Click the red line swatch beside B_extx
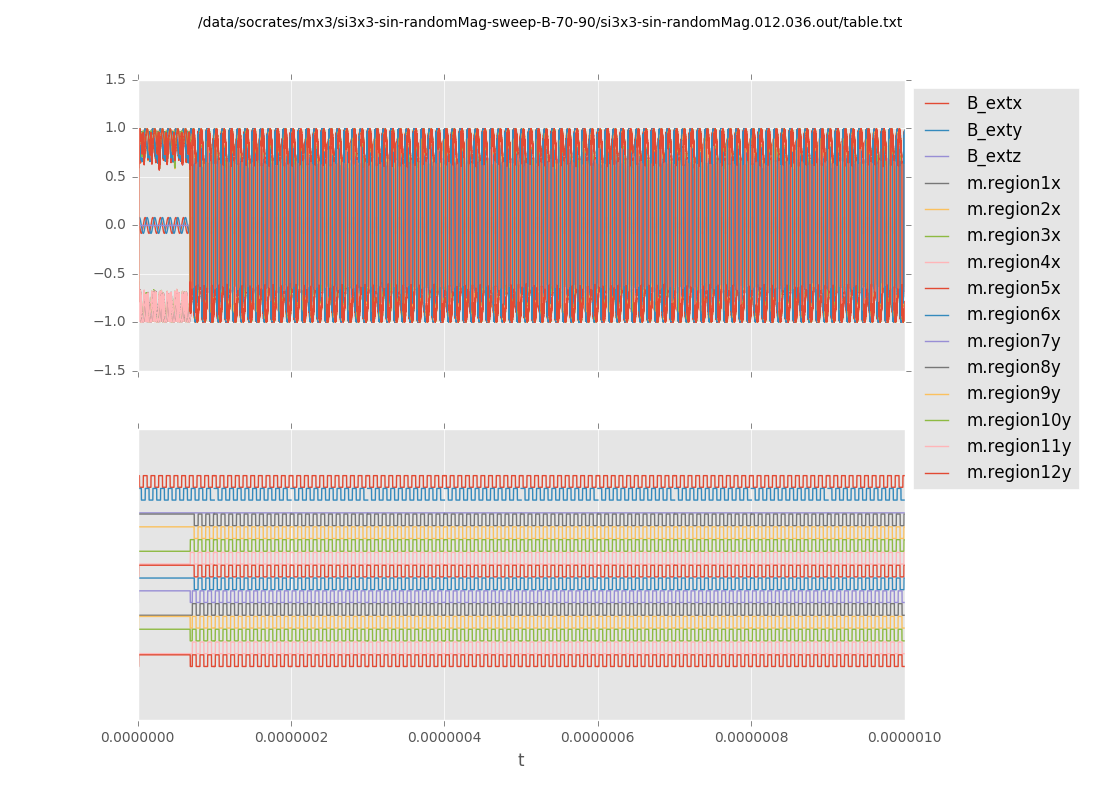This screenshot has height=800, width=1100. click(937, 103)
